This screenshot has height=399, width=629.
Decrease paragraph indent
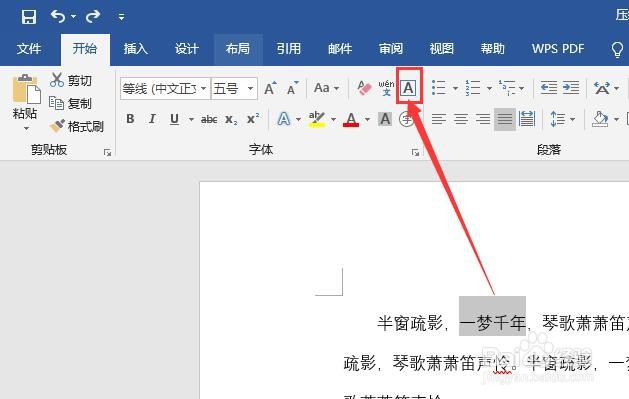(x=549, y=88)
